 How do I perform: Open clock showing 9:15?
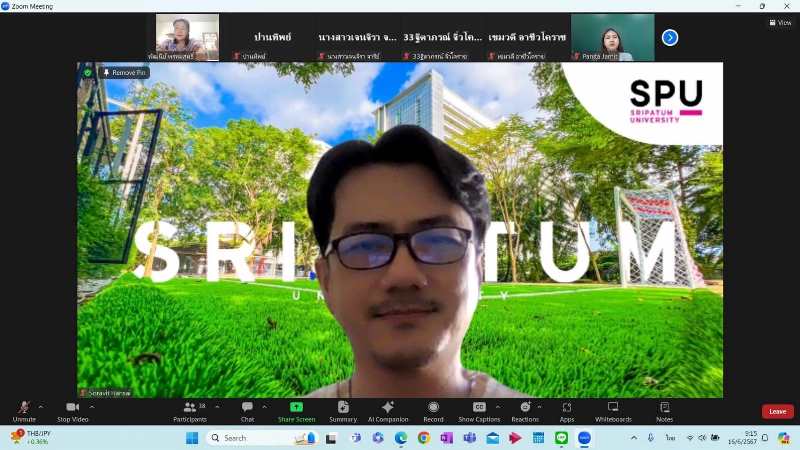tap(742, 438)
